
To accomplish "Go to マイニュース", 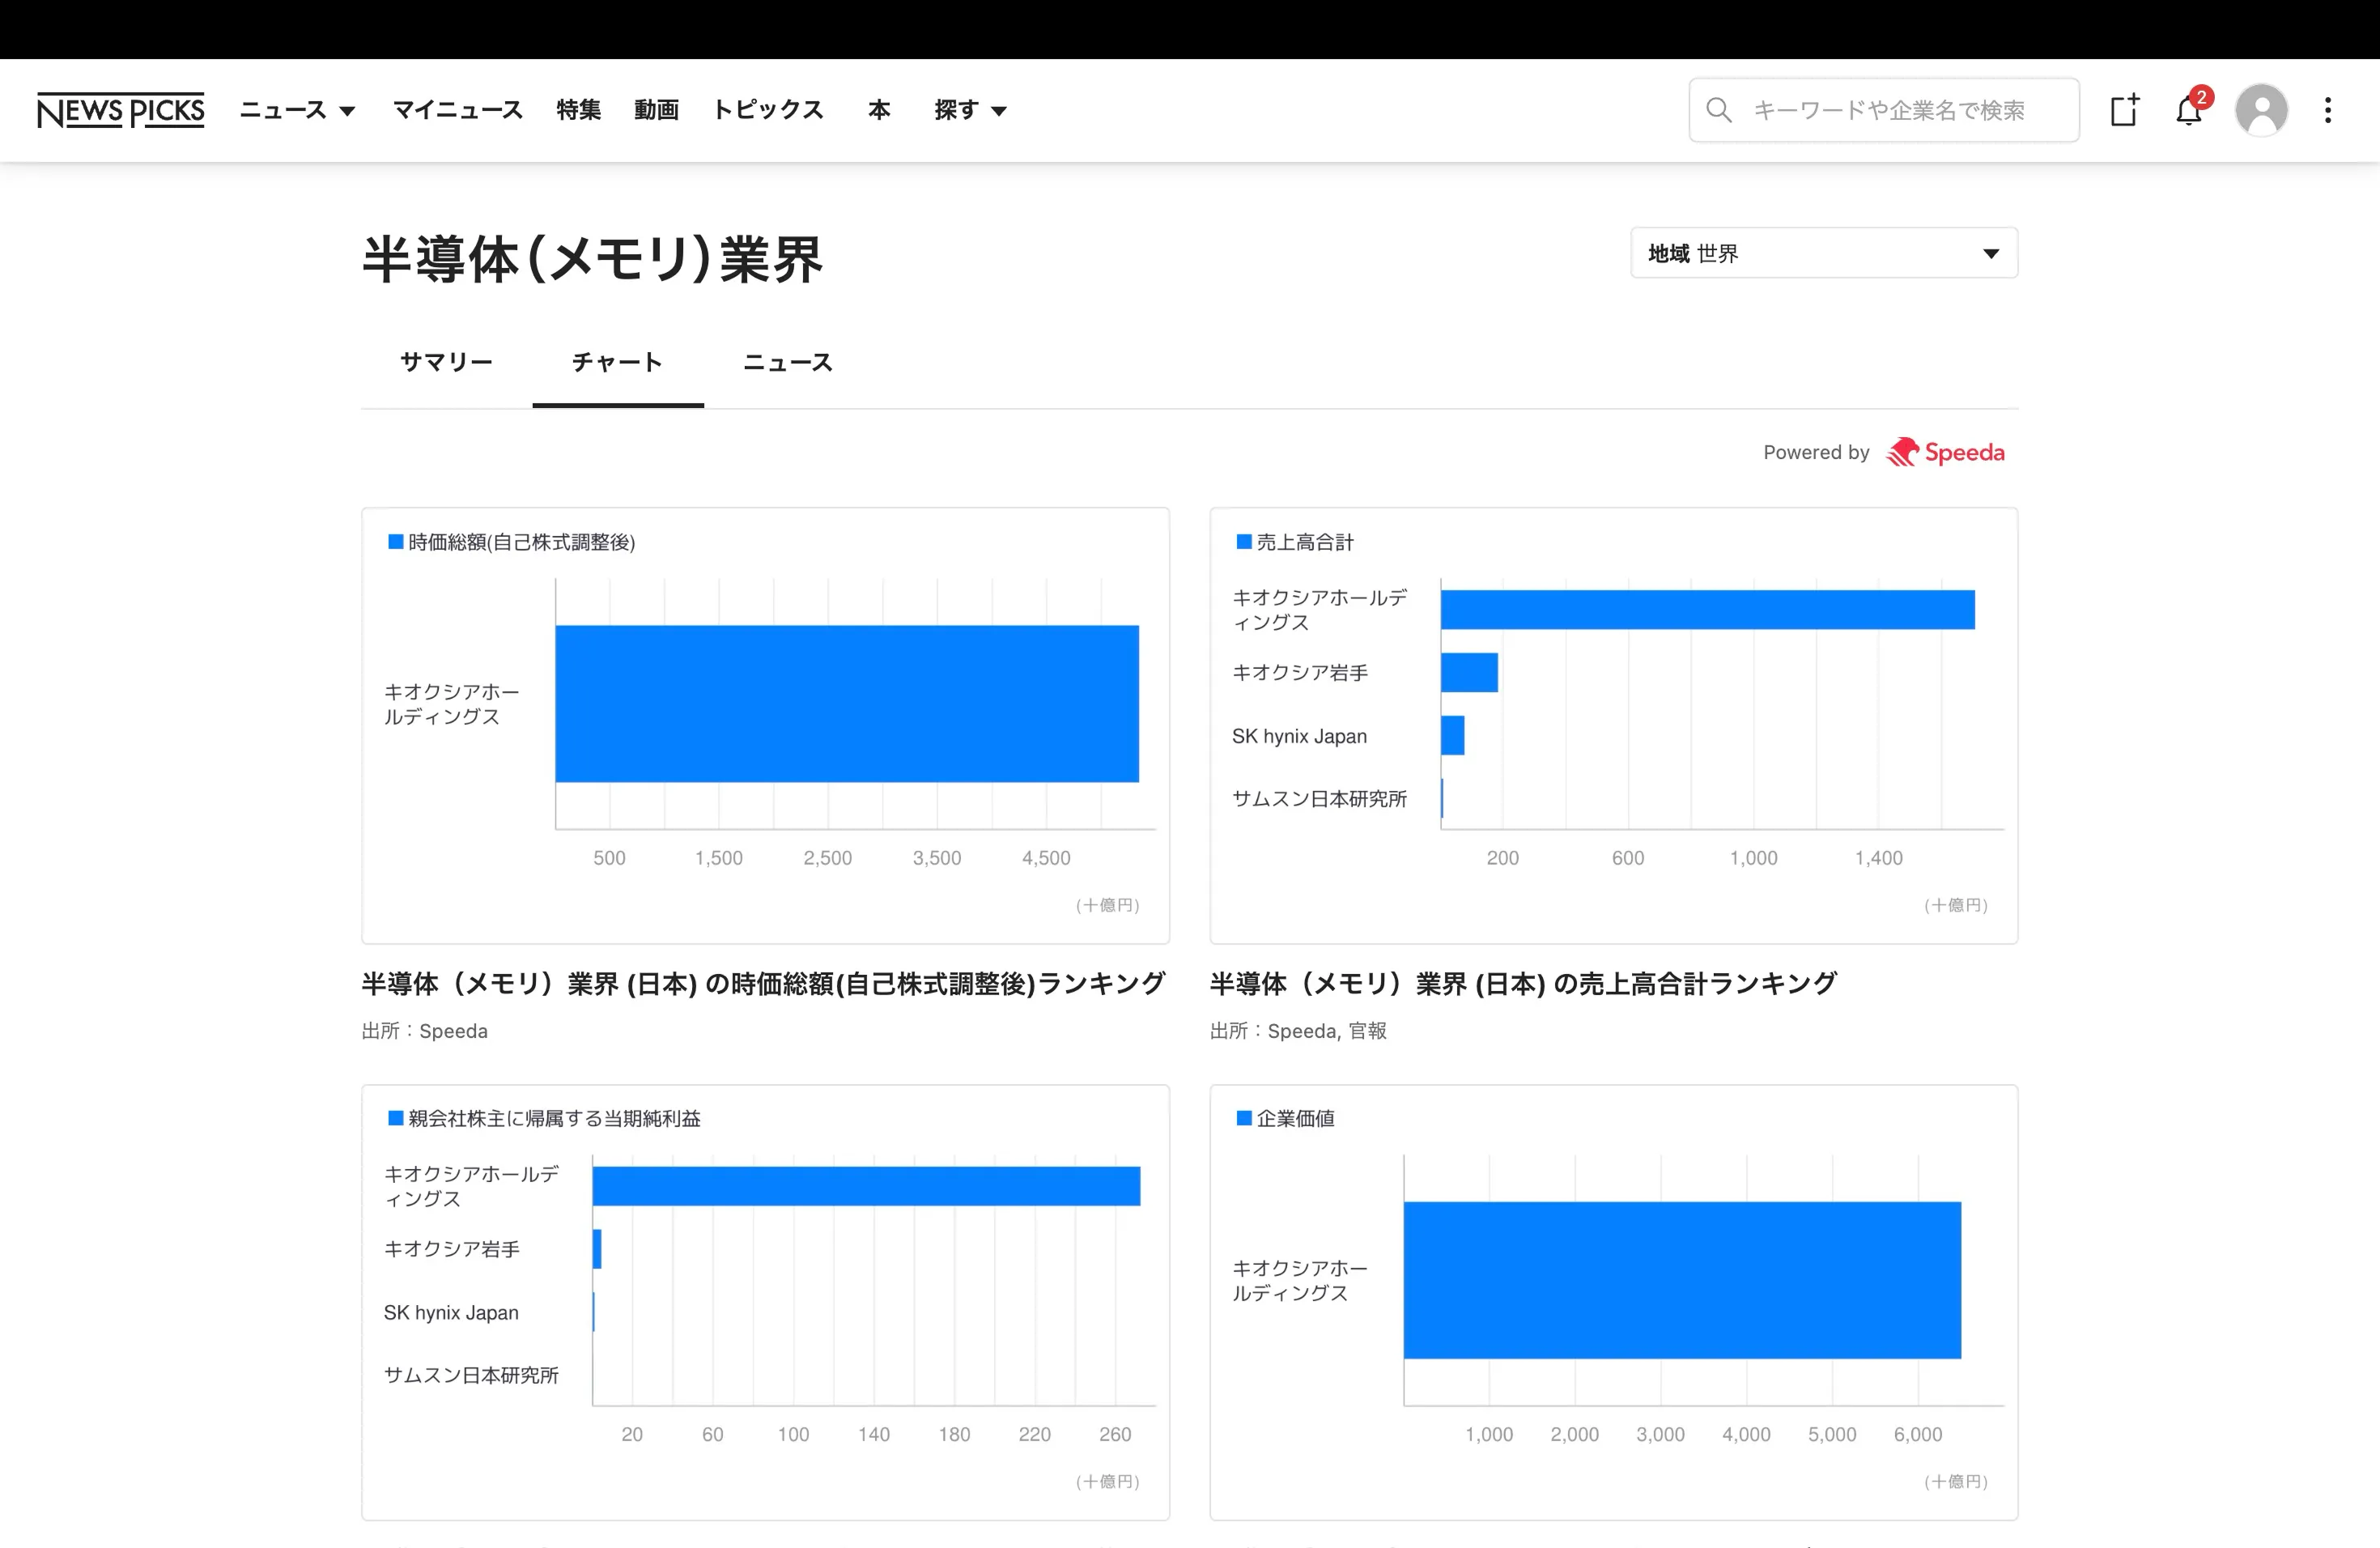I will coord(458,110).
